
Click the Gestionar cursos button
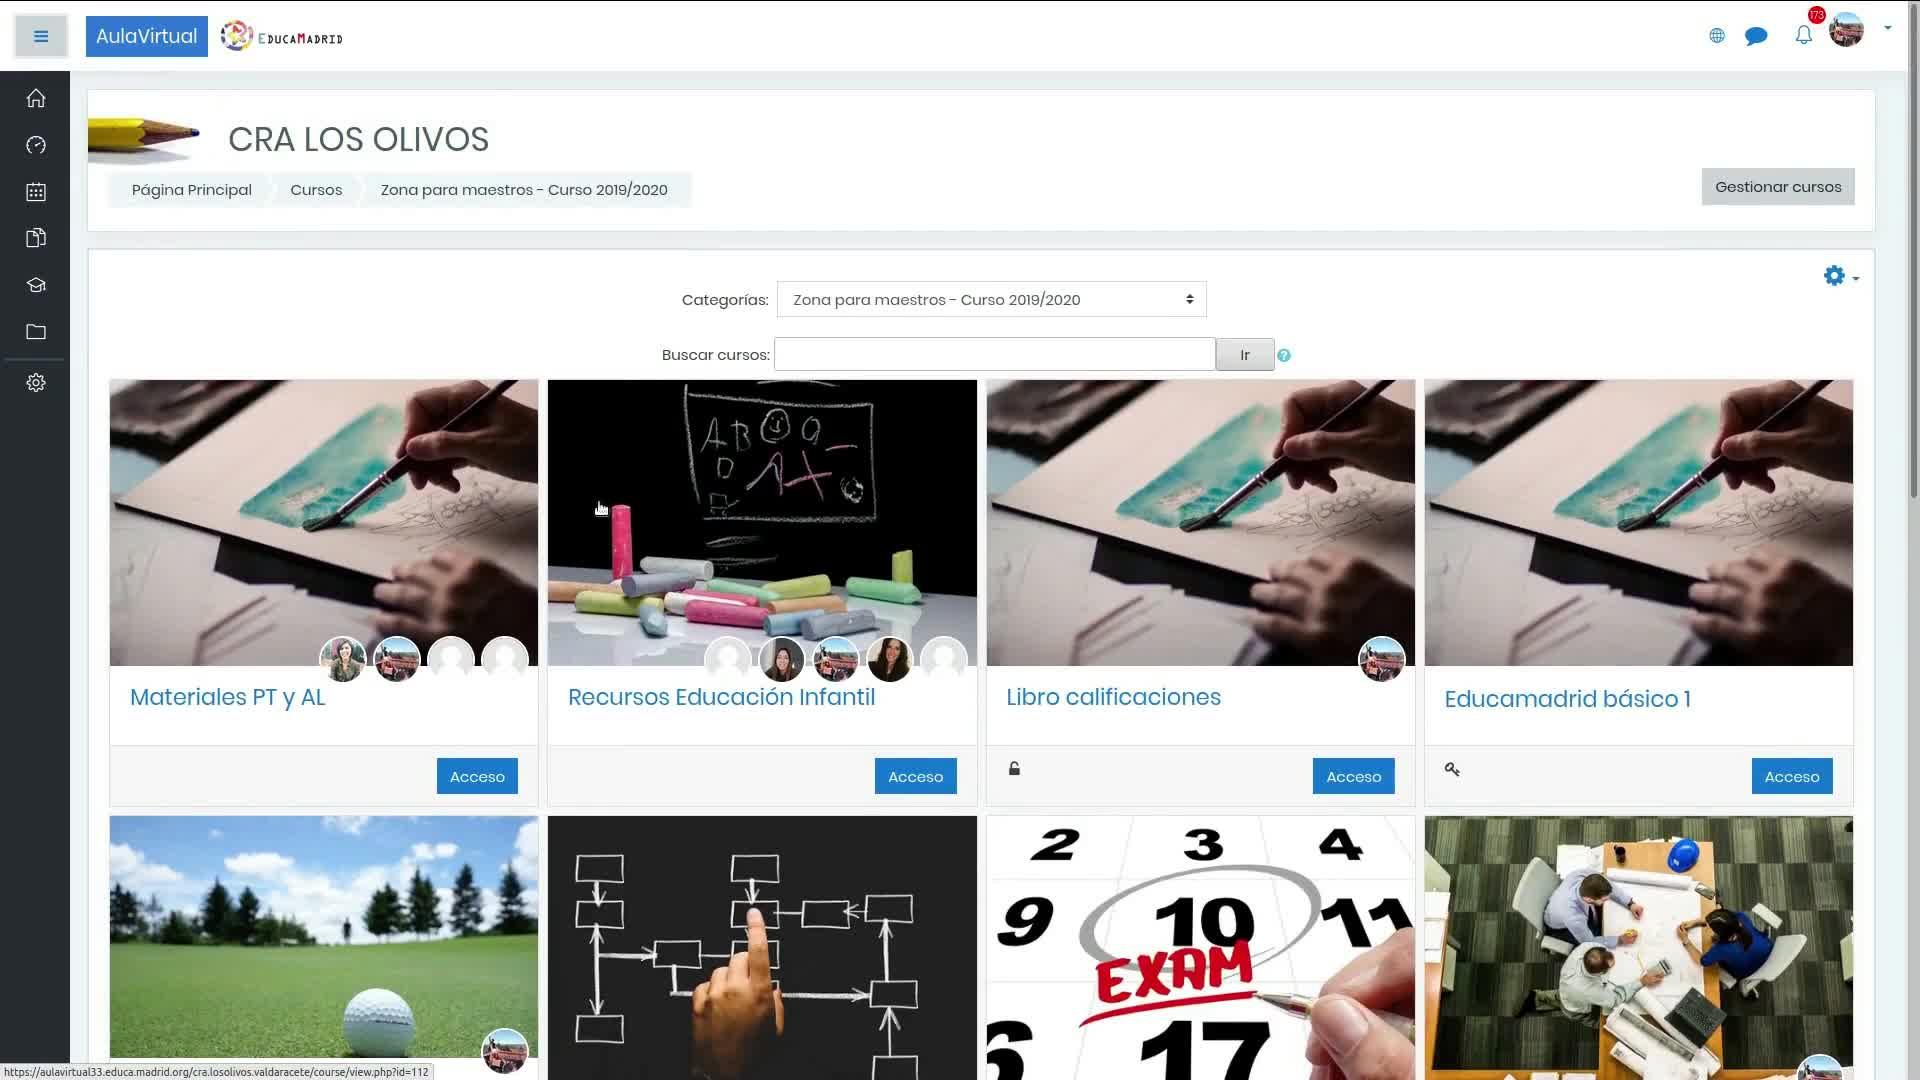(1778, 187)
